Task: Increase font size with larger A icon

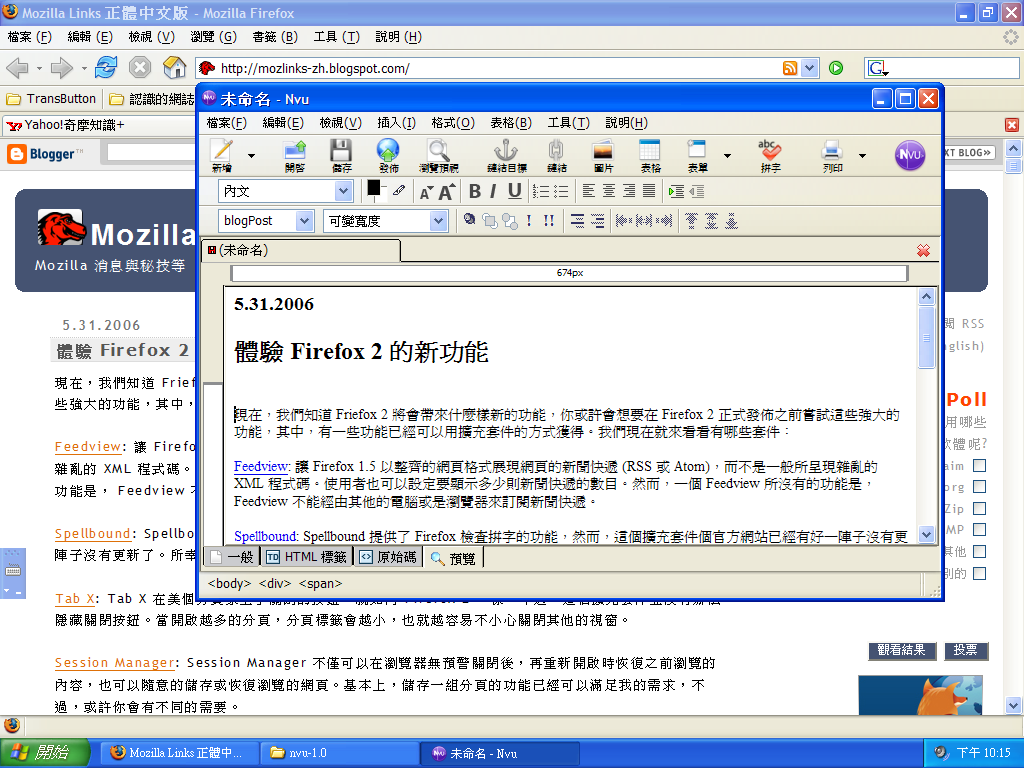Action: [x=446, y=191]
